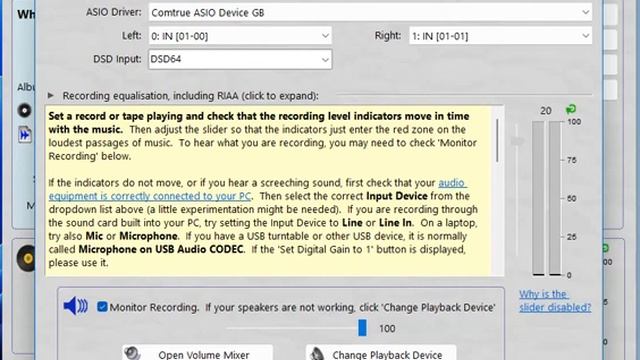Click the left recording level meter
The width and height of the screenshot is (640, 360).
(x=538, y=198)
